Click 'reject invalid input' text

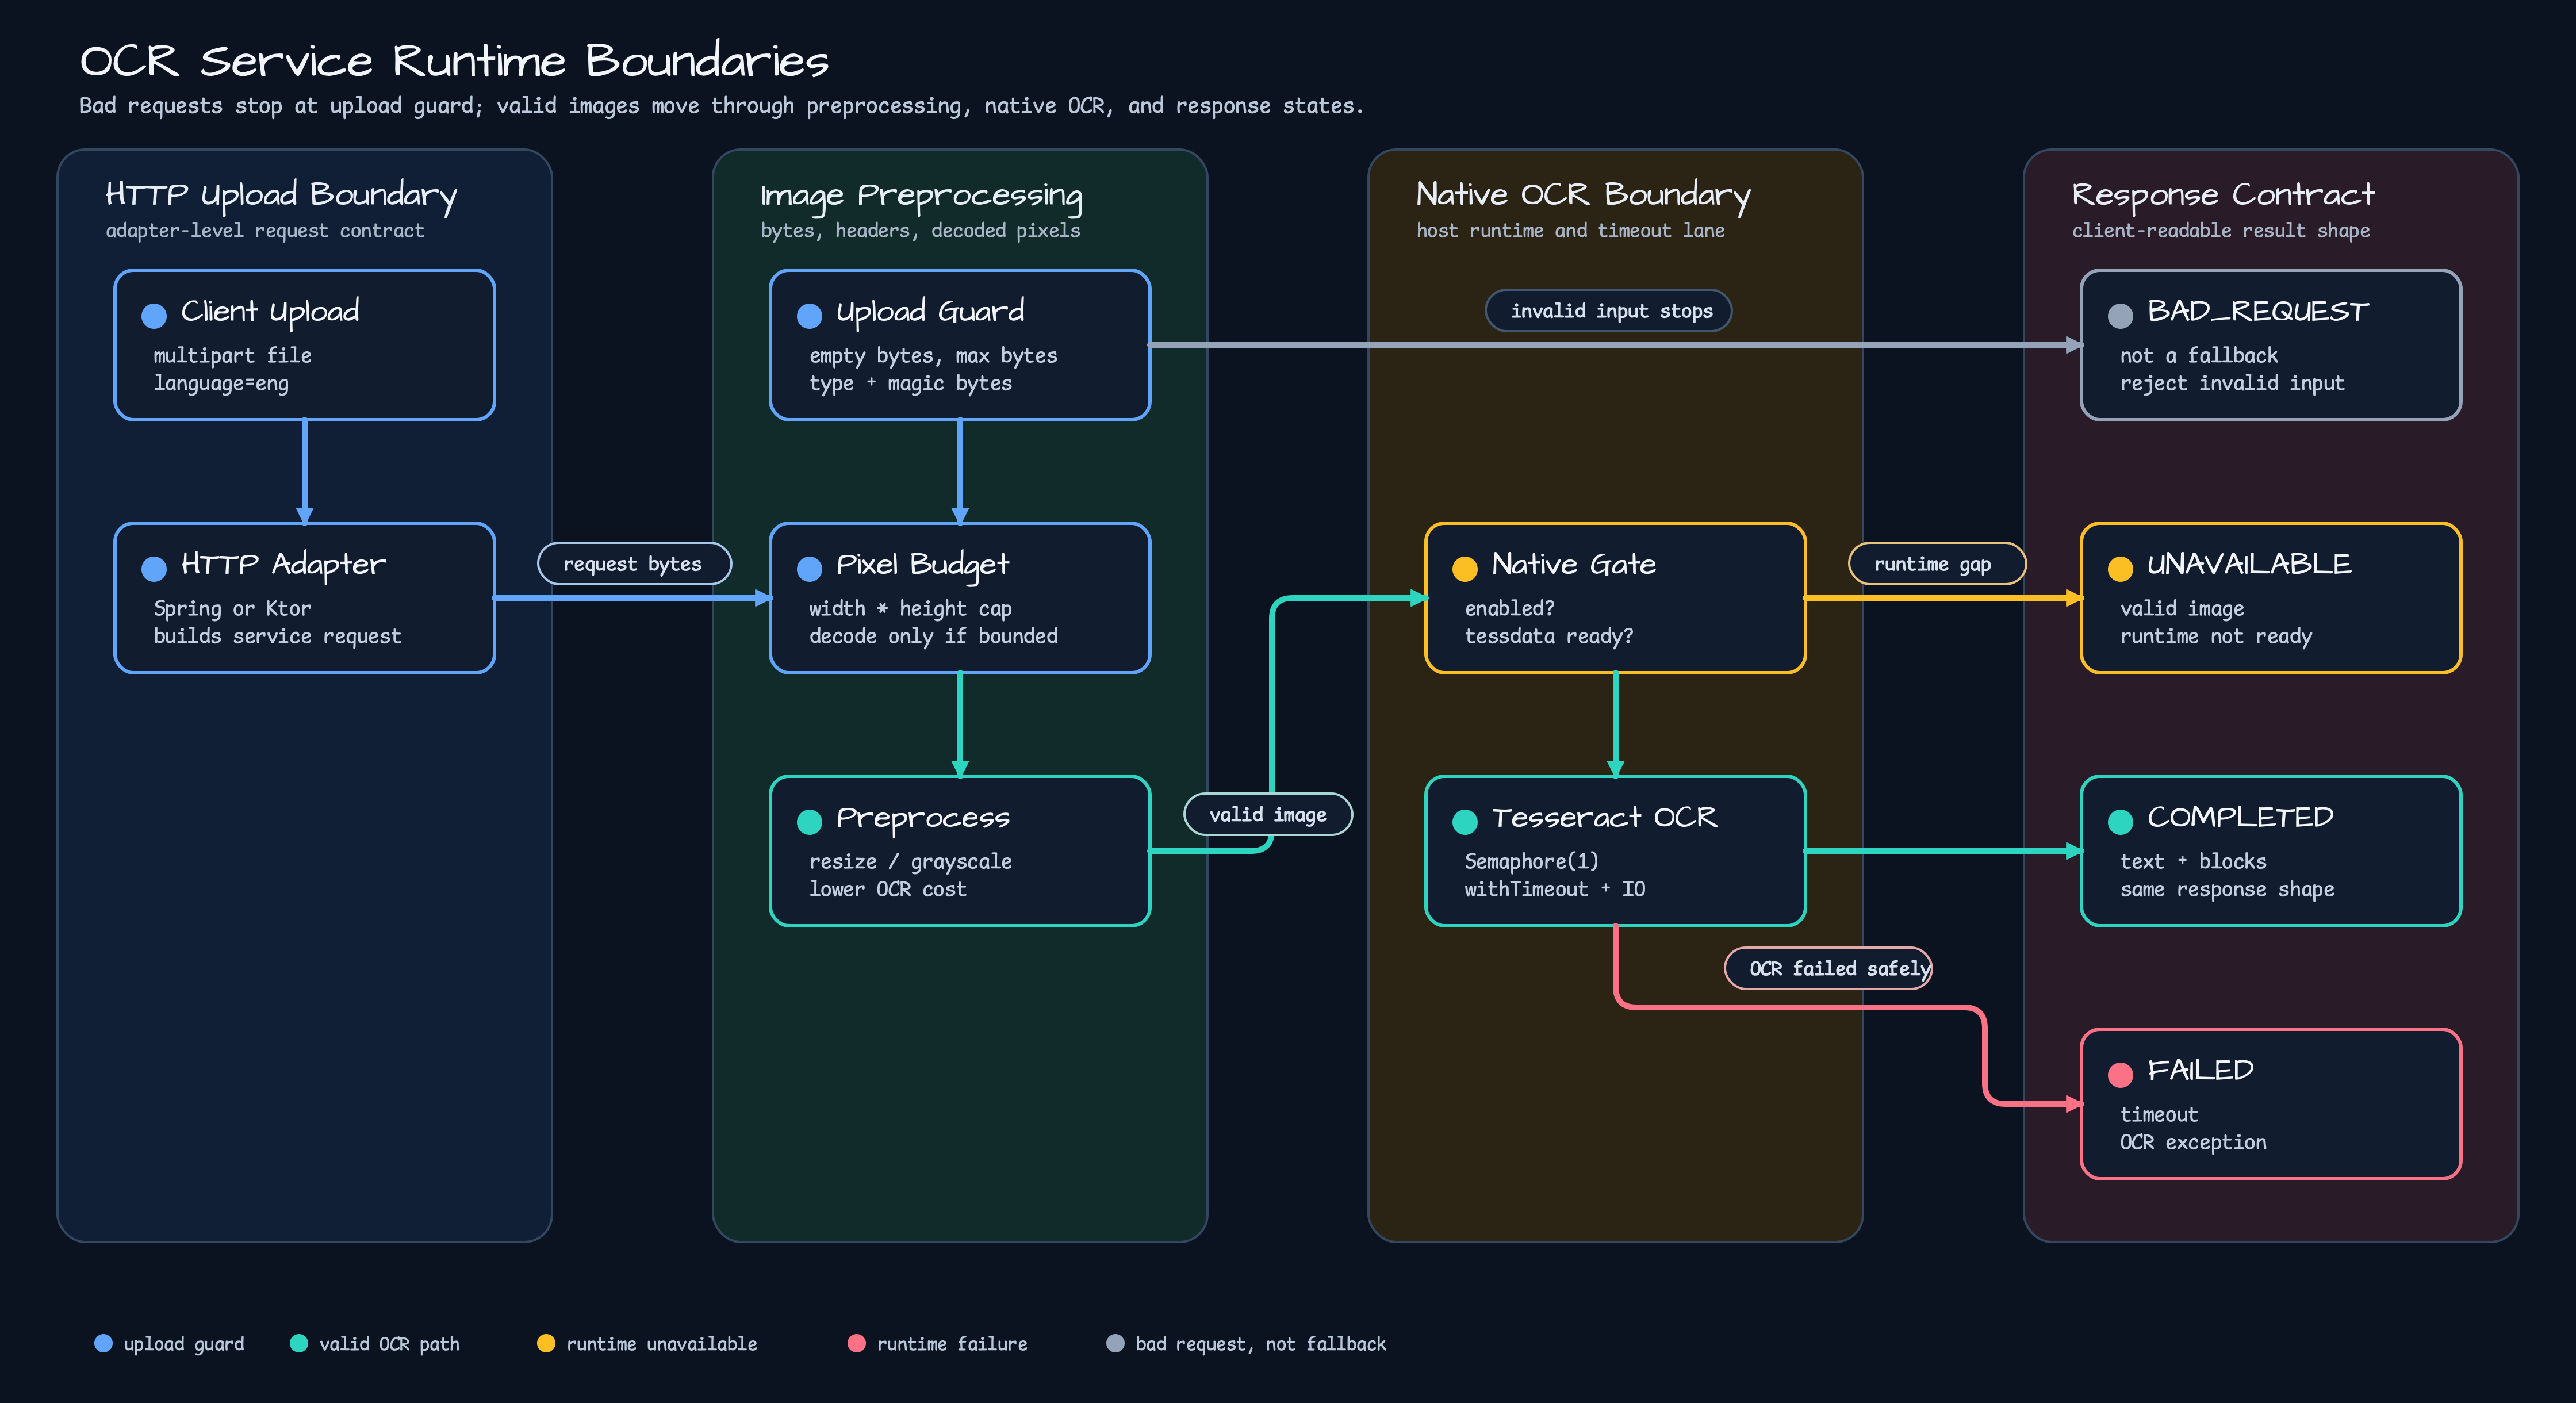click(2232, 383)
